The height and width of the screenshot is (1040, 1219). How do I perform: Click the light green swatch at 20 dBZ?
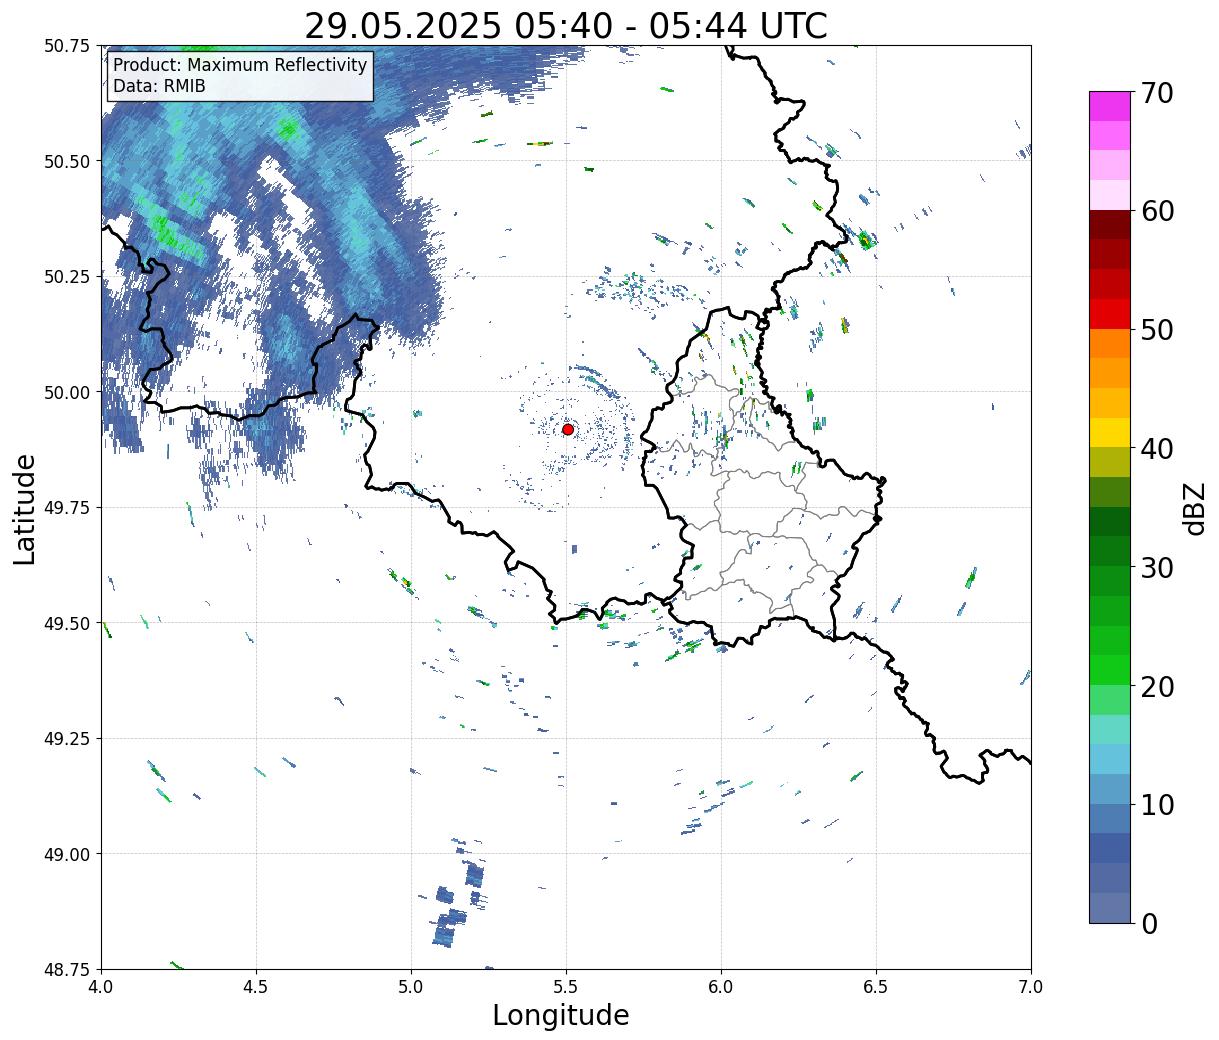pyautogui.click(x=1109, y=699)
